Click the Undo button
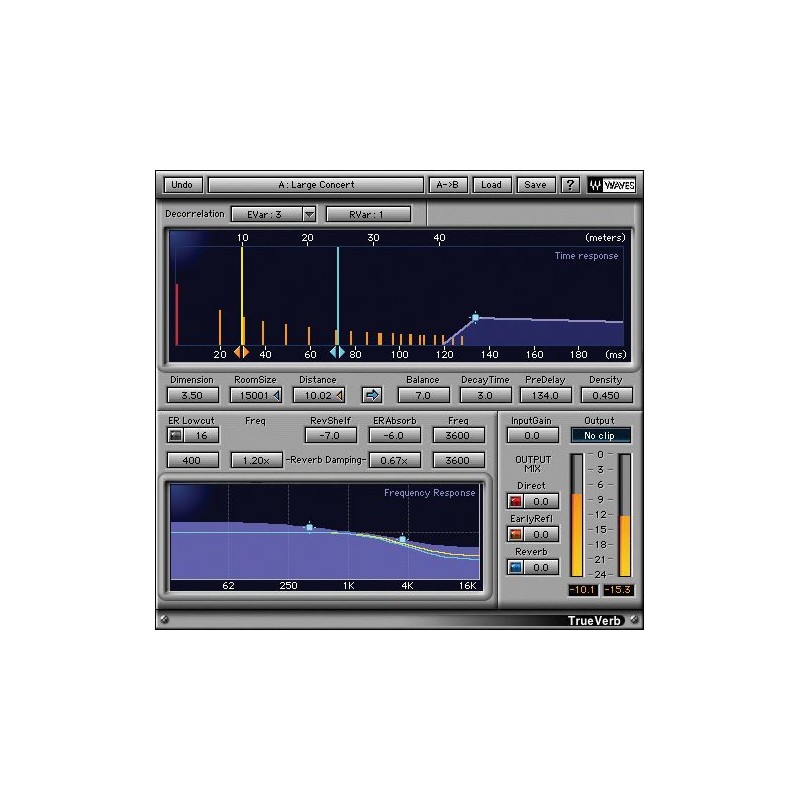Image resolution: width=800 pixels, height=800 pixels. tap(181, 185)
